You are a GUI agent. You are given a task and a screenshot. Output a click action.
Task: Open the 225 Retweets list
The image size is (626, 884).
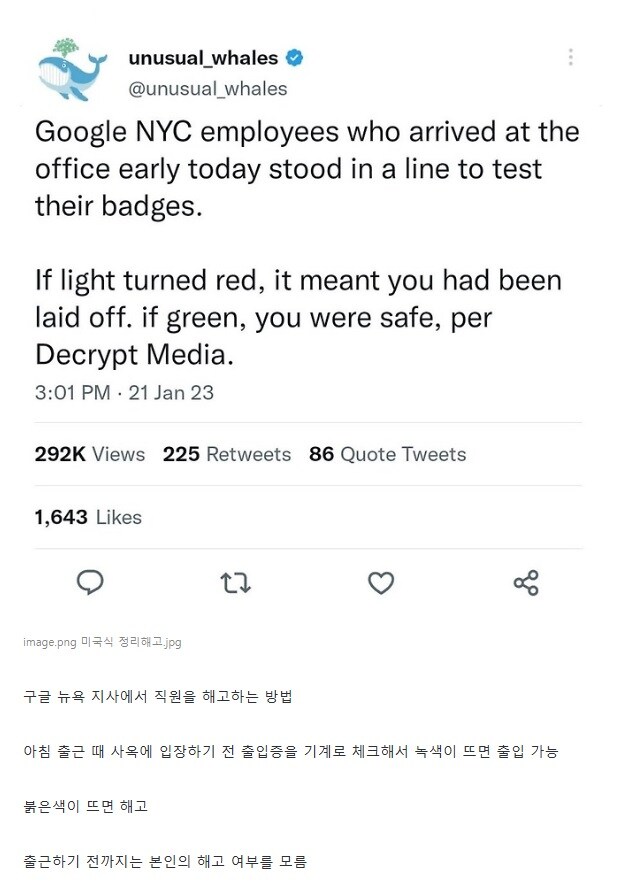[226, 454]
